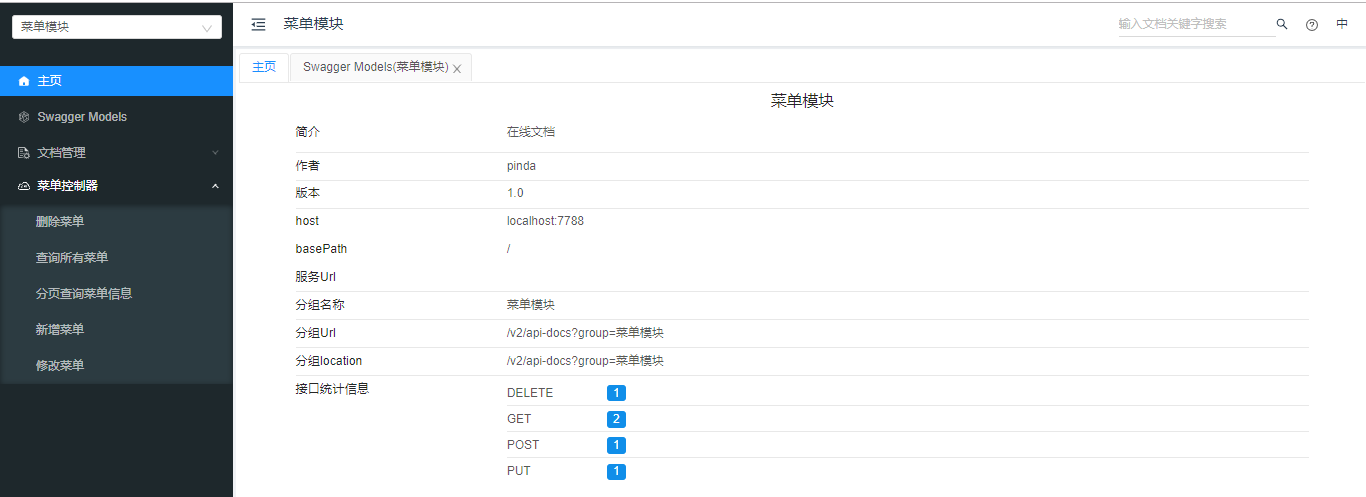Image resolution: width=1366 pixels, height=497 pixels.
Task: Expand the 文档管理 submenu chevron
Action: pos(214,153)
